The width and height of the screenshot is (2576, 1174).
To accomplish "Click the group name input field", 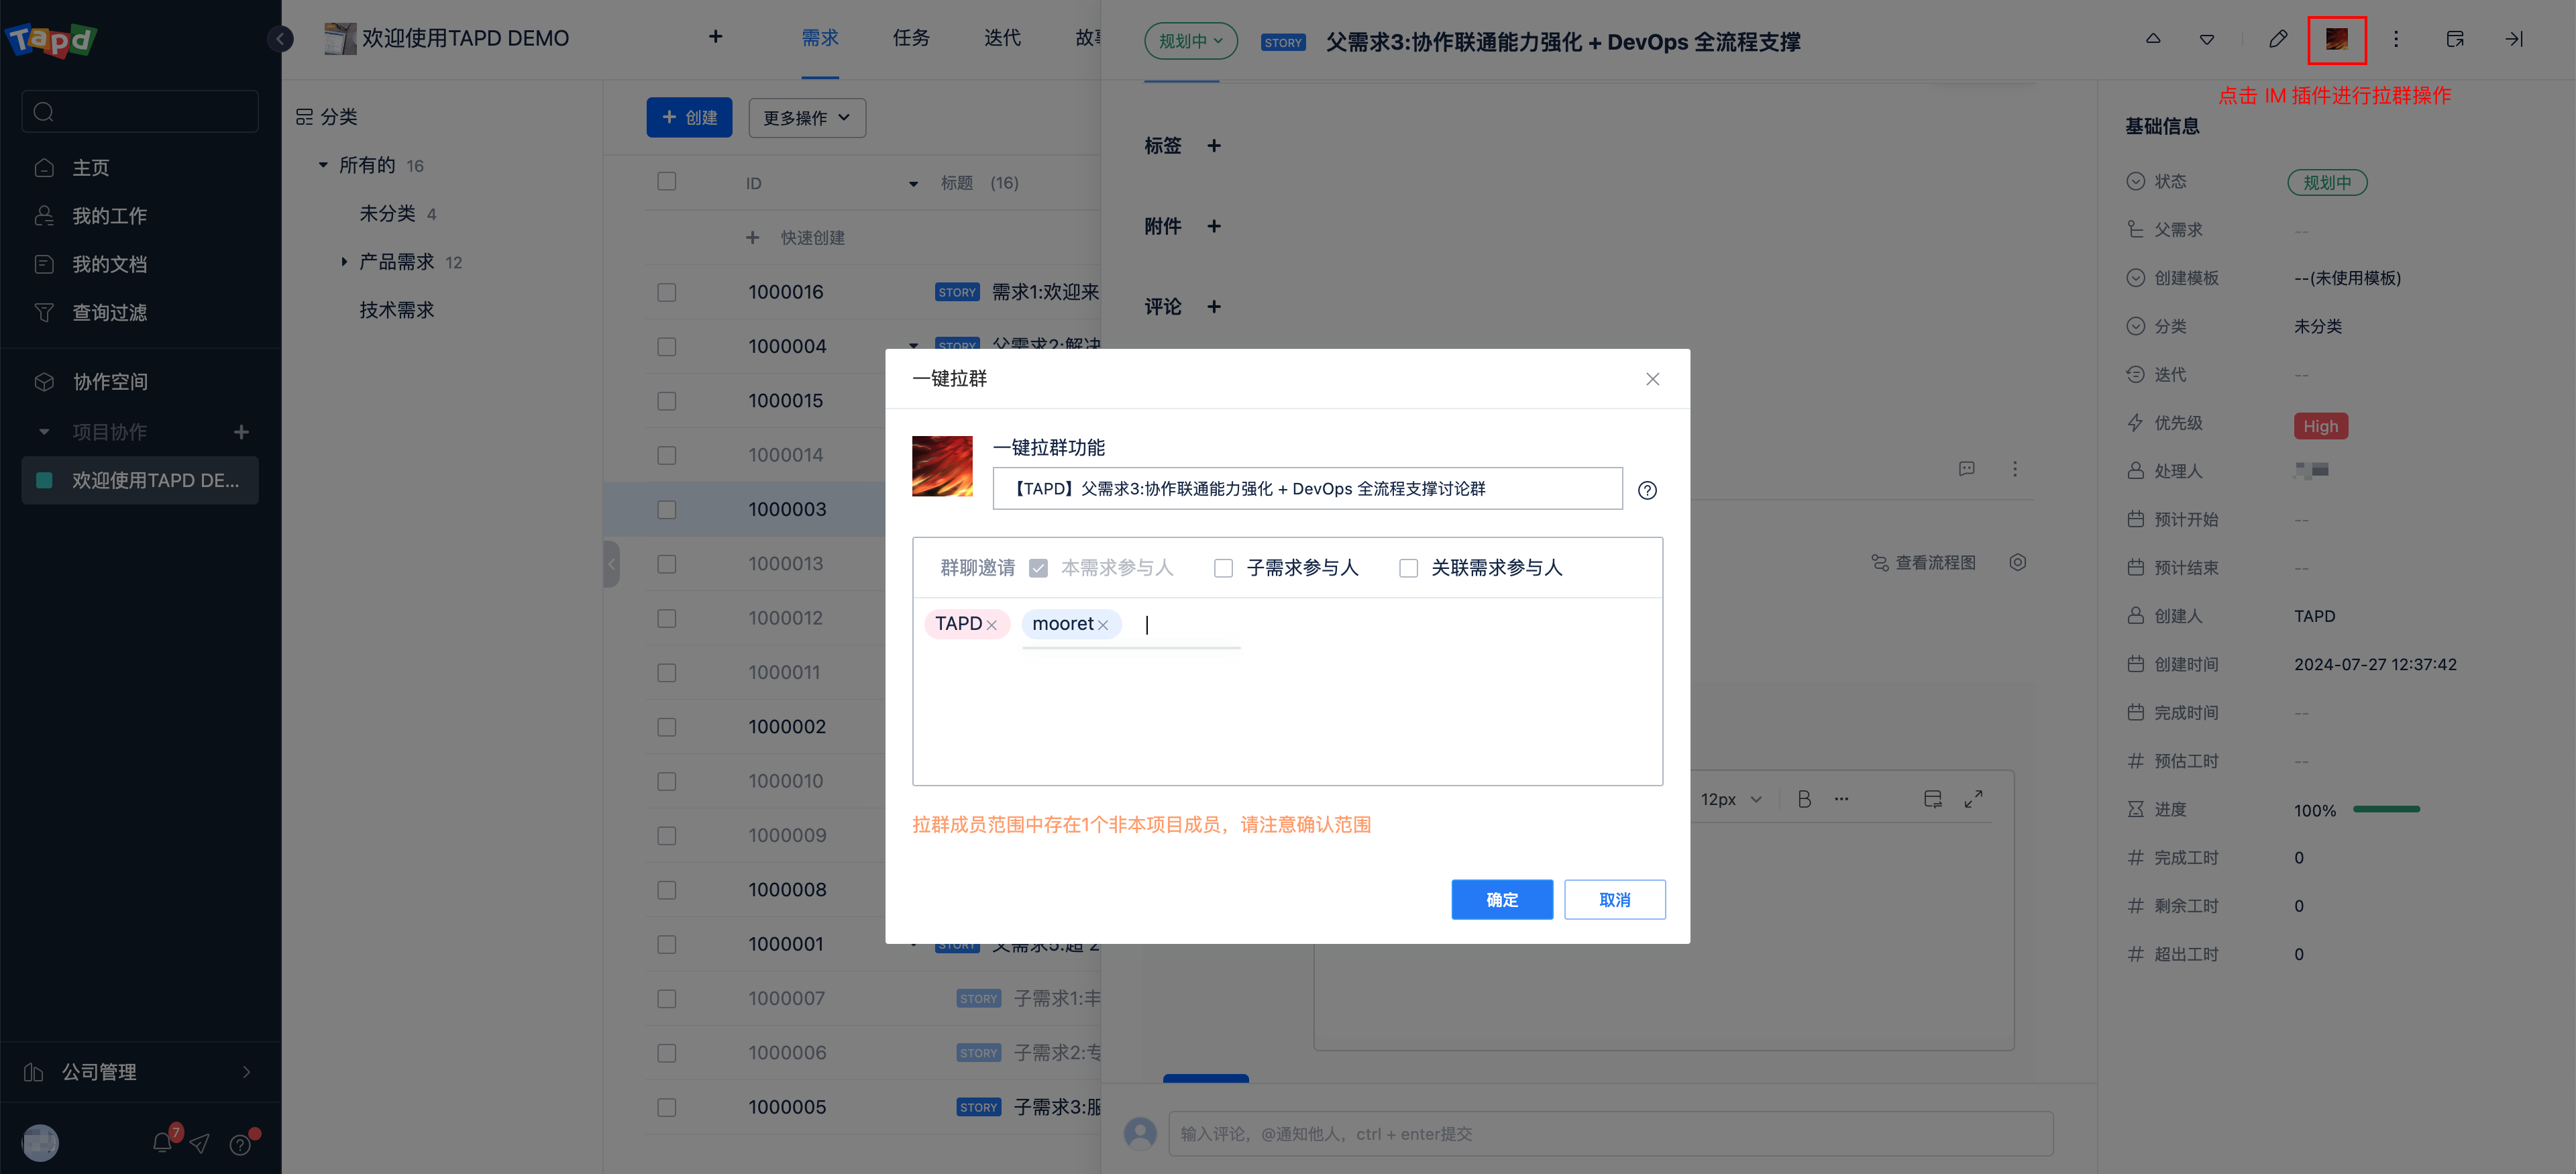I will click(x=1307, y=489).
